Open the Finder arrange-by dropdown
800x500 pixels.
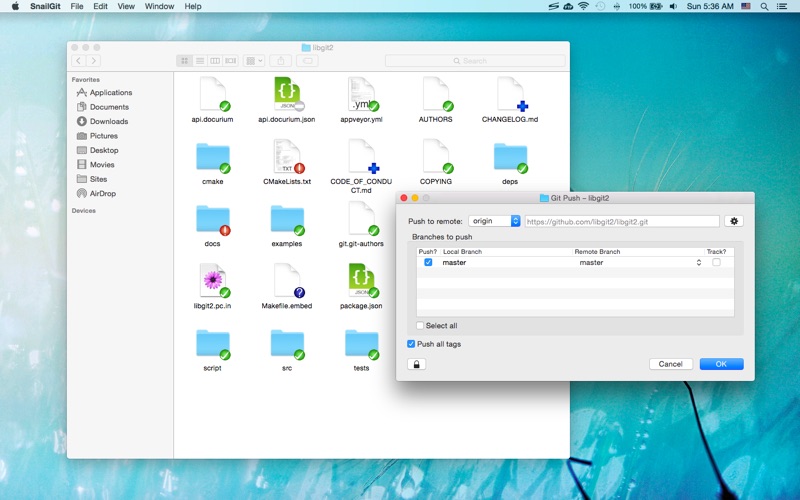[x=254, y=61]
